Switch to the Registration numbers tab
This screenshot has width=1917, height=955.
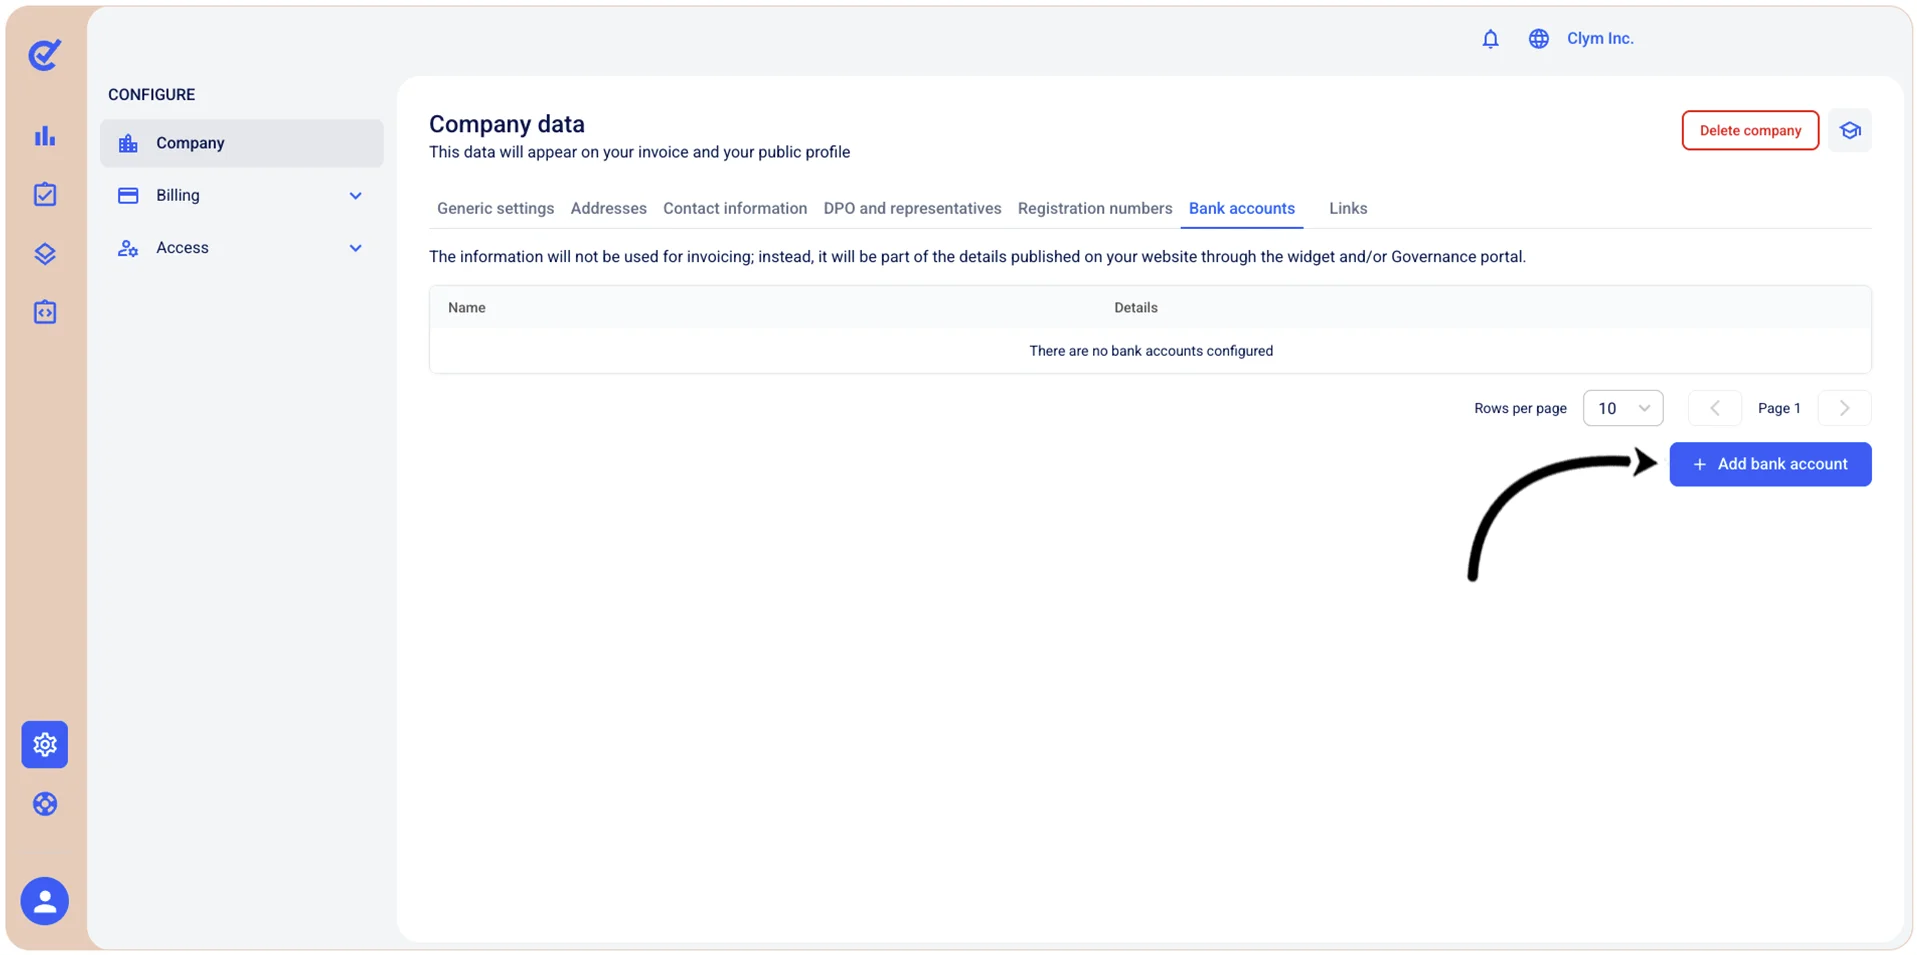coord(1095,208)
